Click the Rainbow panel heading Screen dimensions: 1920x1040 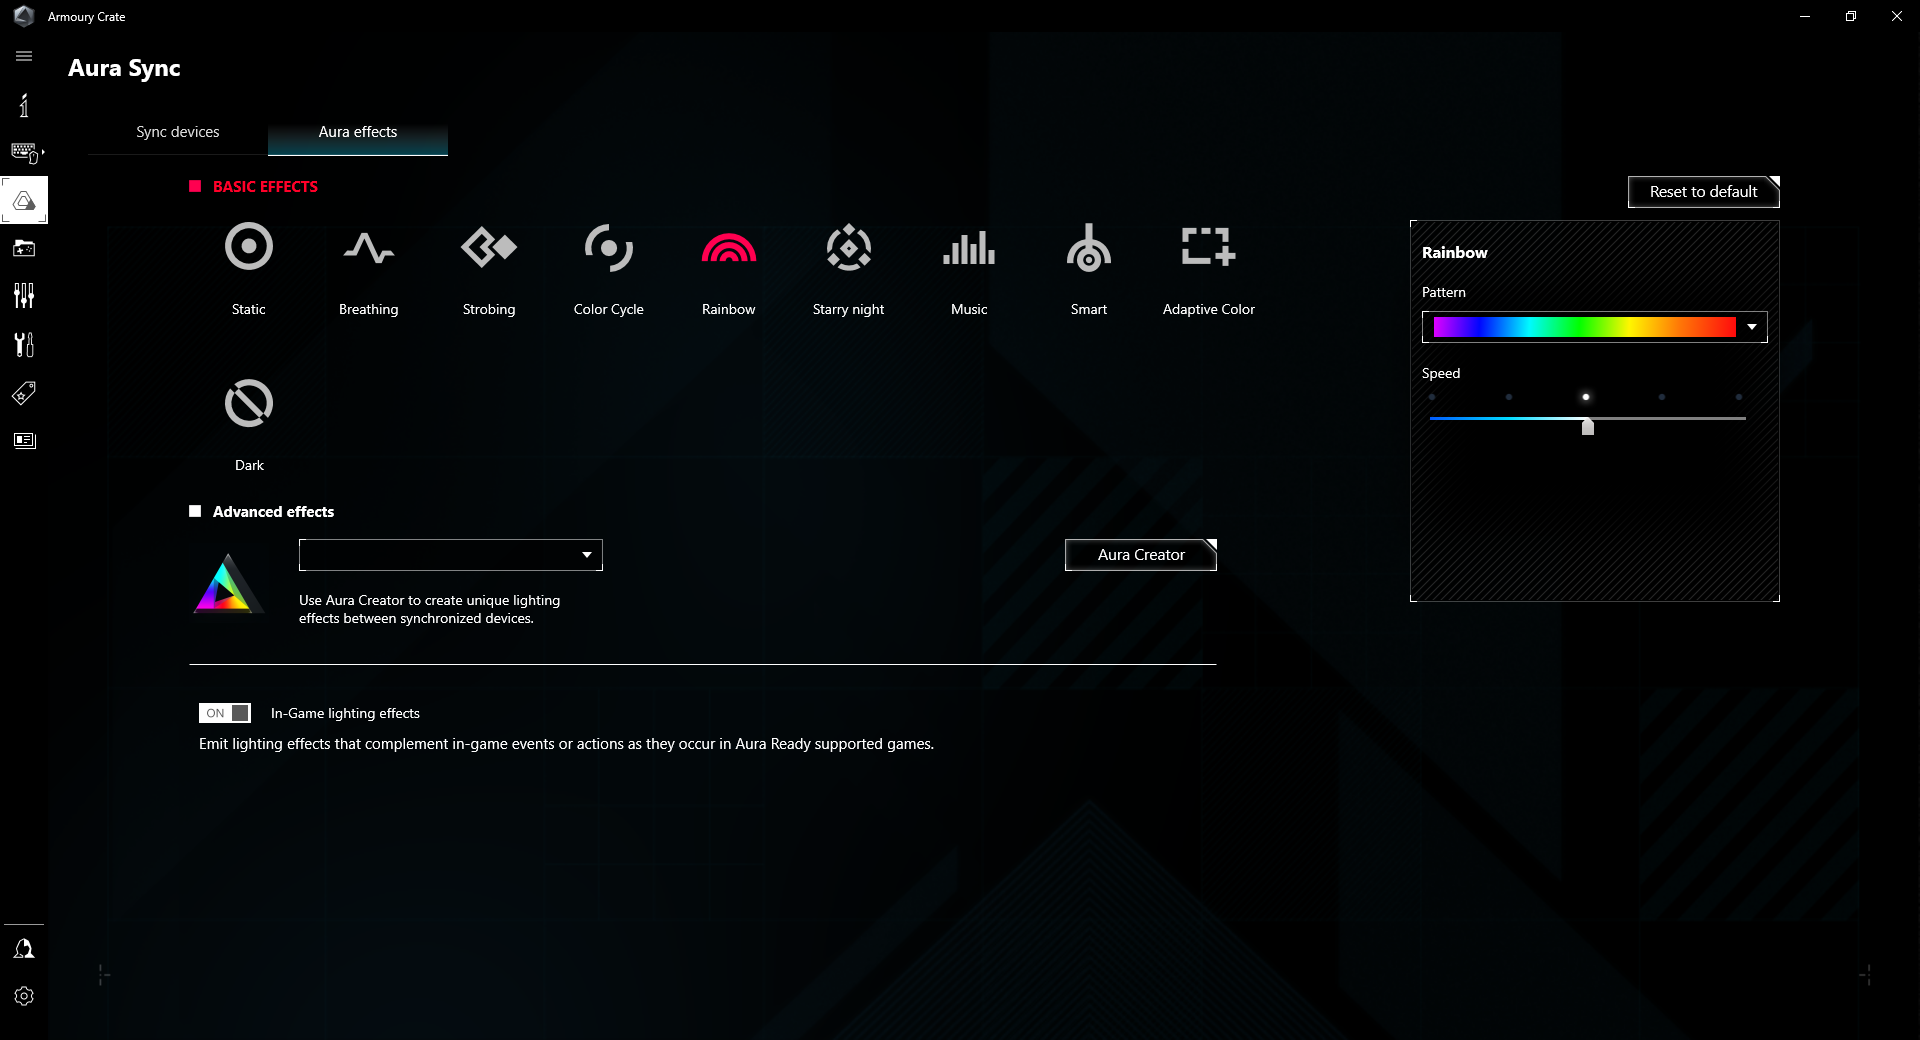tap(1454, 253)
